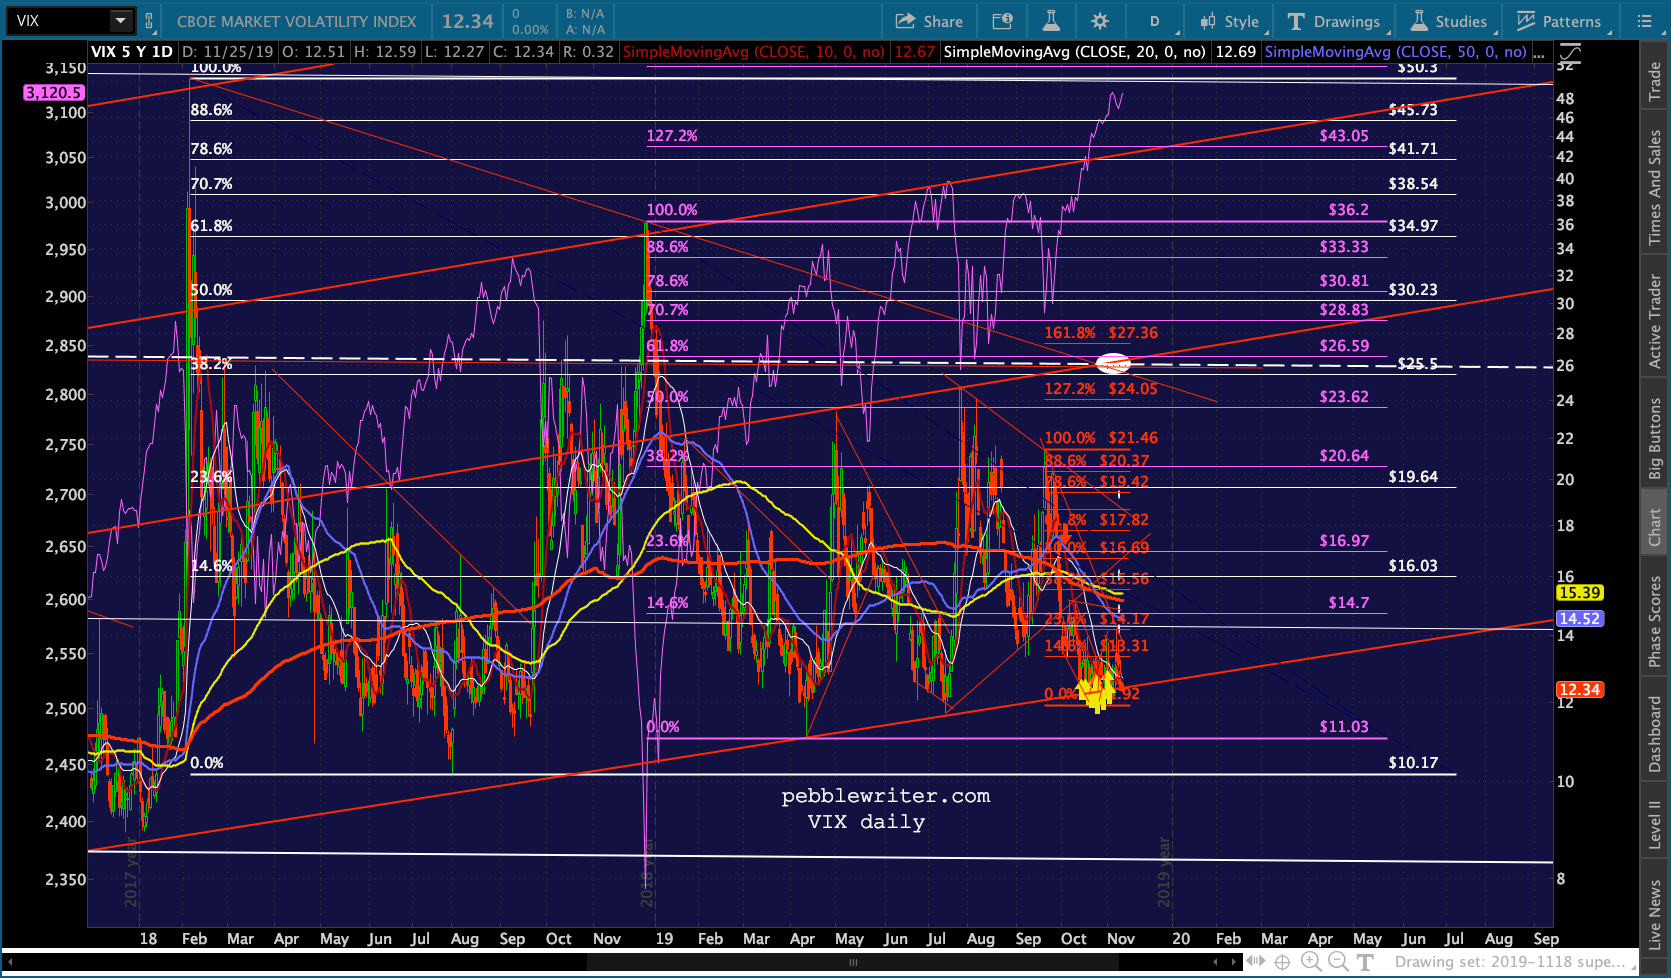Image resolution: width=1671 pixels, height=978 pixels.
Task: Open the Studies menu
Action: [x=1449, y=21]
